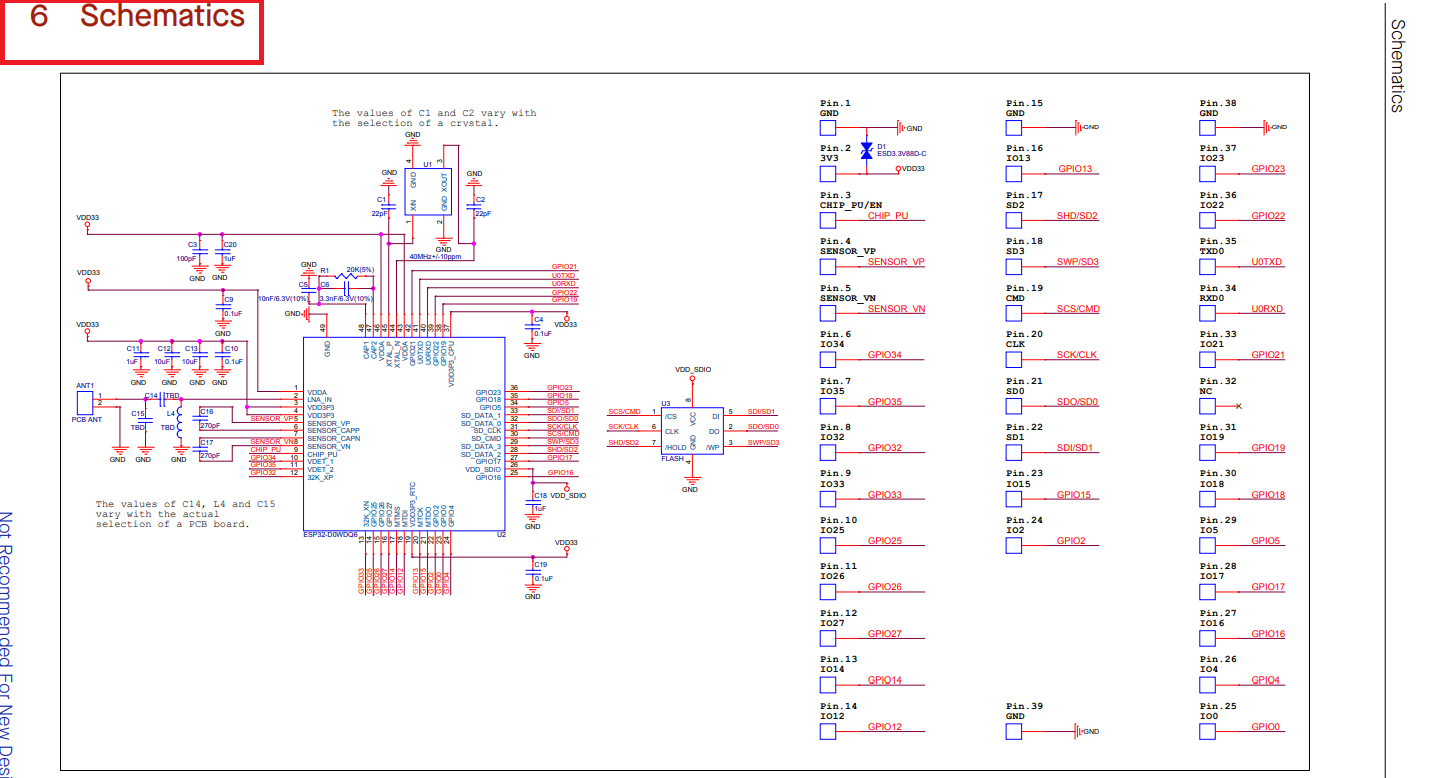Click the "RXD0" pin name under Pin.34
Screen dimensions: 1440x778
pyautogui.click(x=1212, y=298)
